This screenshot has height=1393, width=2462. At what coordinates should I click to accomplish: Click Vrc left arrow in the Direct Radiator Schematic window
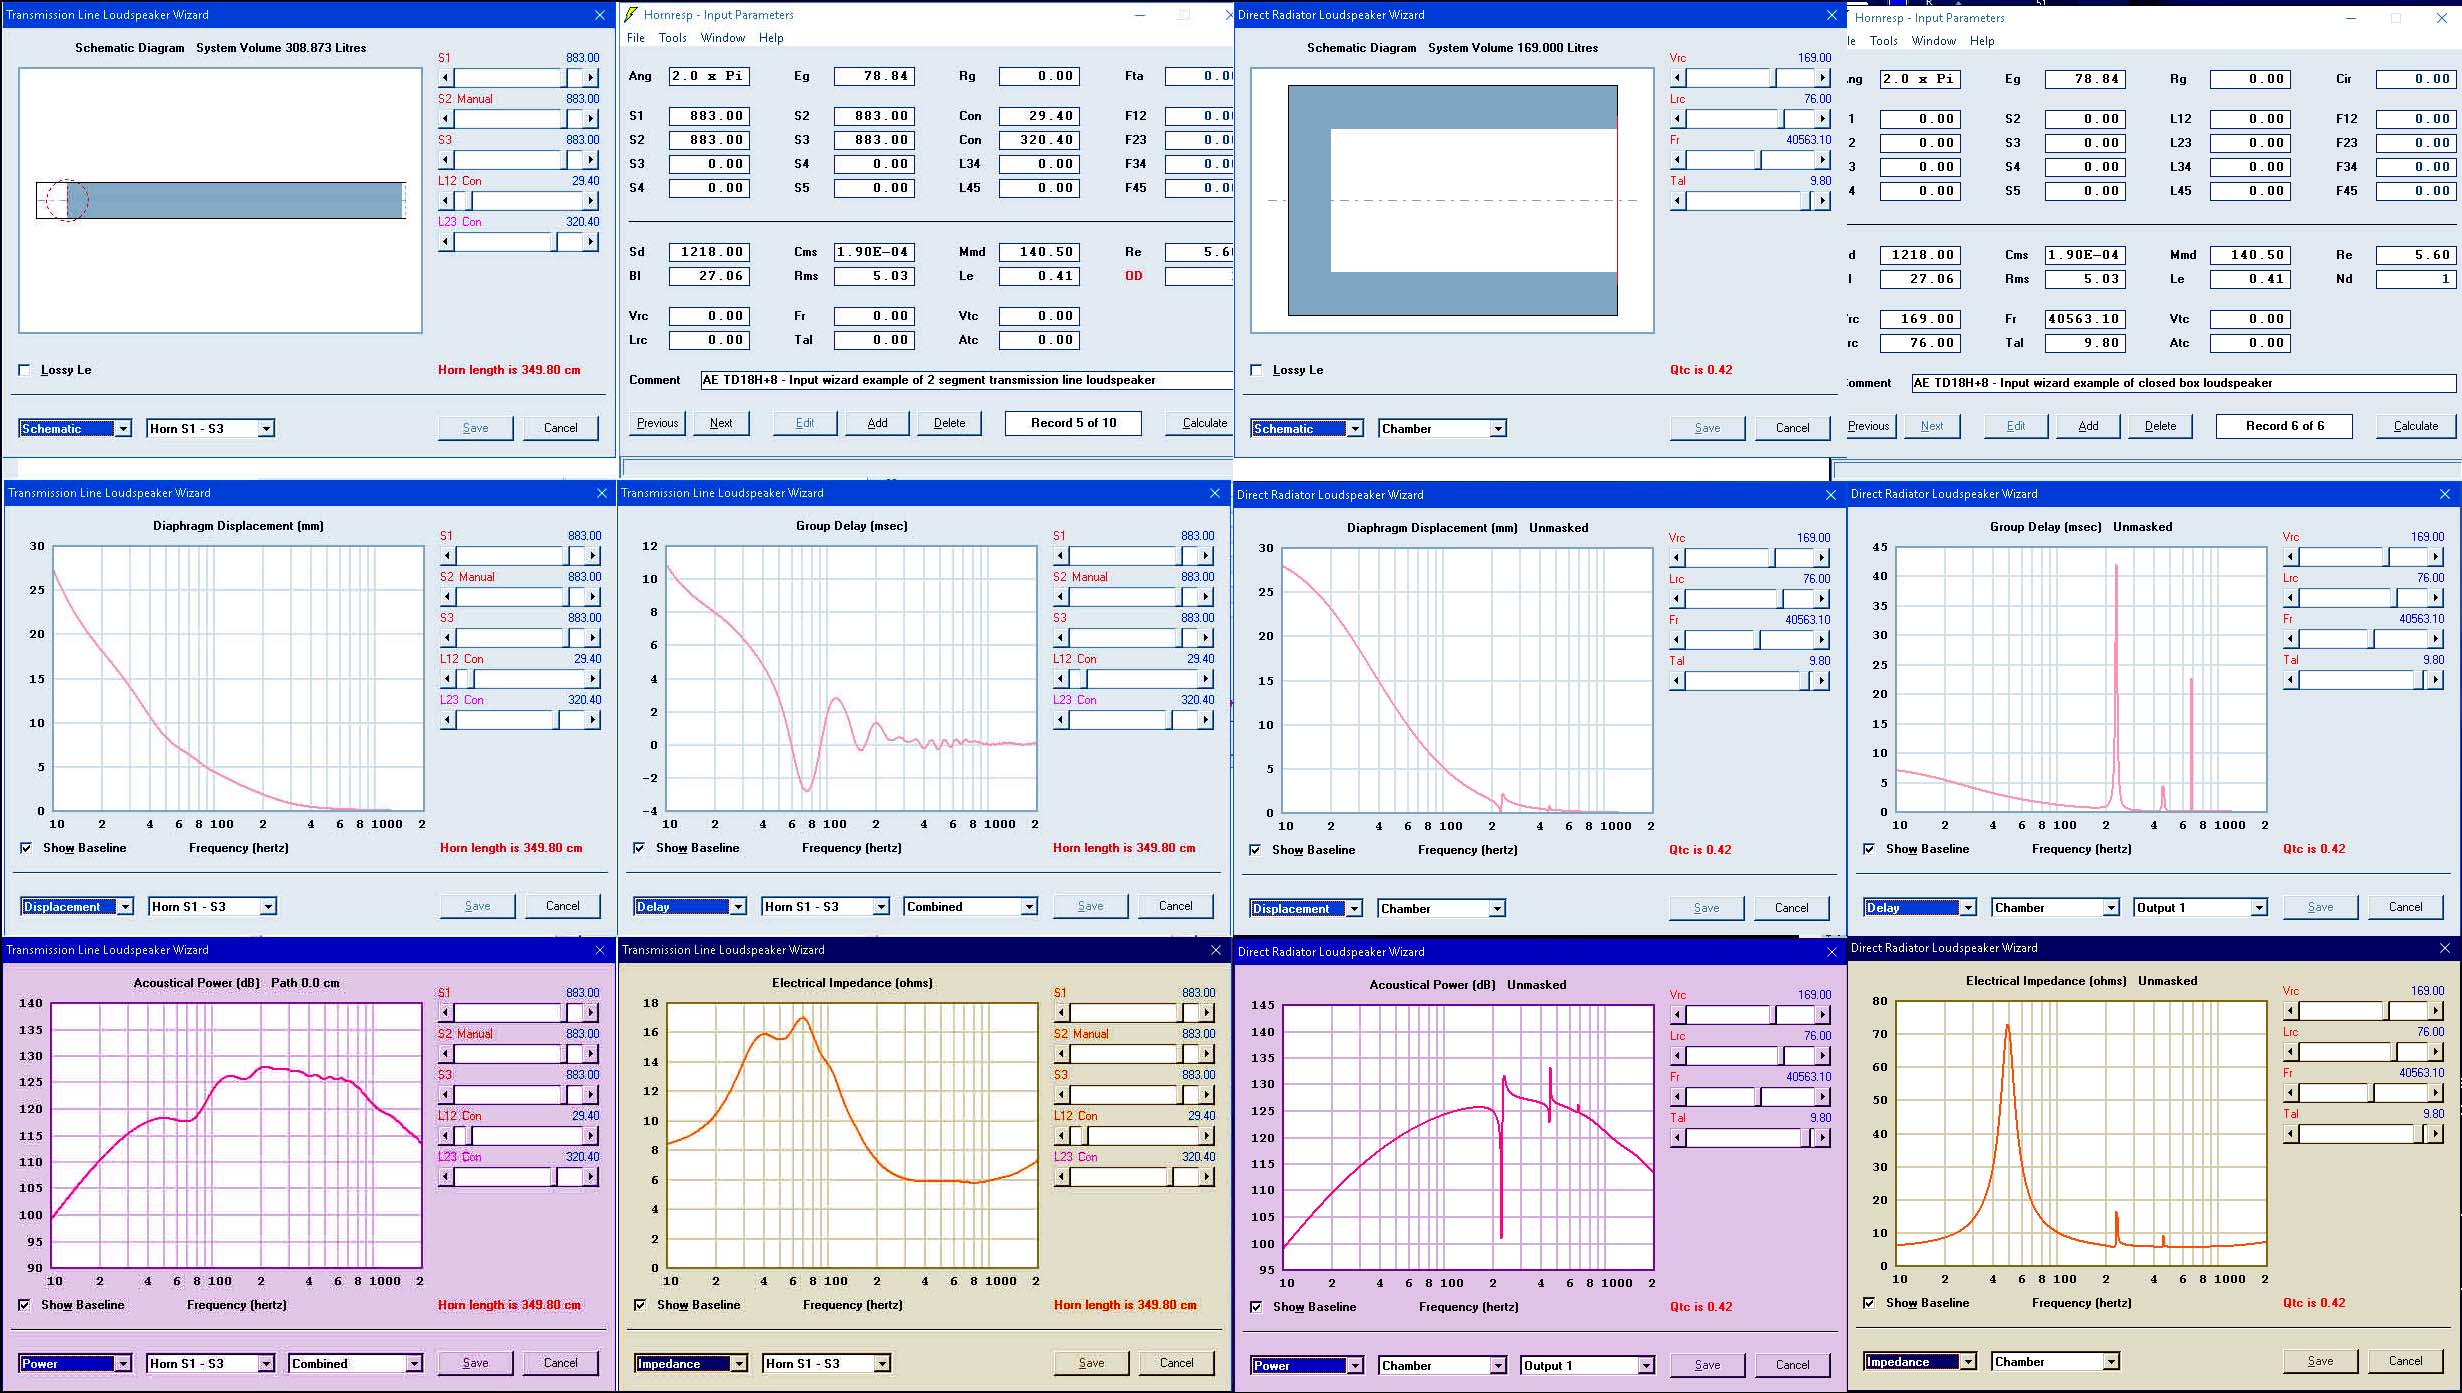pos(1678,77)
